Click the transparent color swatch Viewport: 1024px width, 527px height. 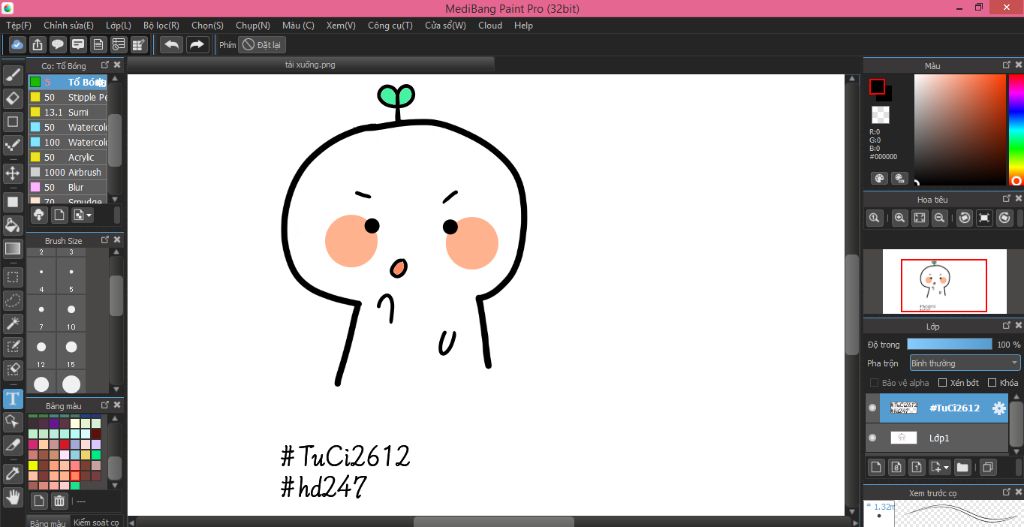880,115
